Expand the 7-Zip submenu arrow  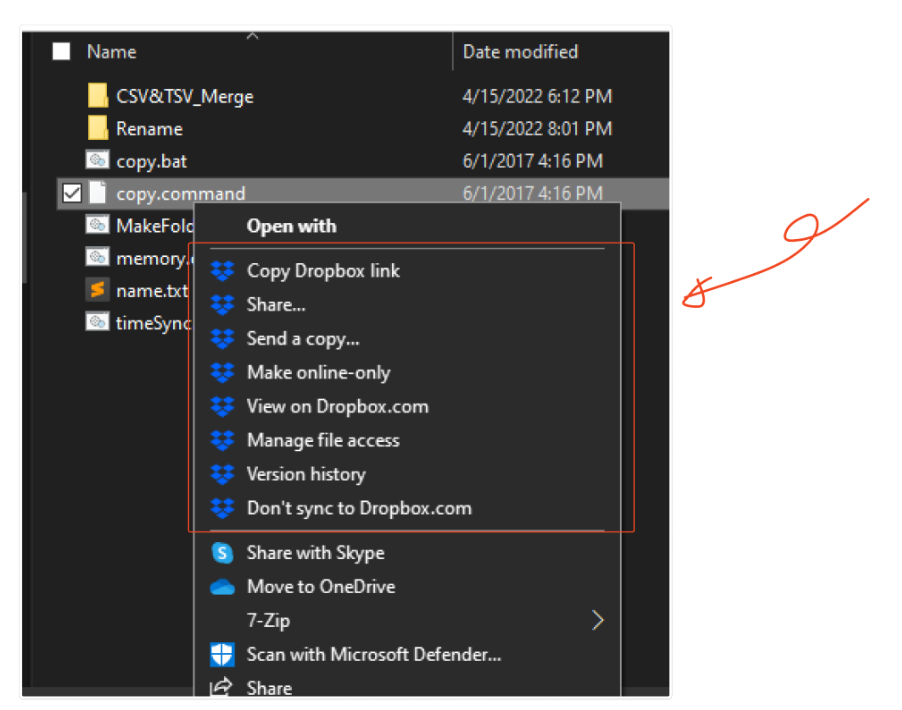597,621
